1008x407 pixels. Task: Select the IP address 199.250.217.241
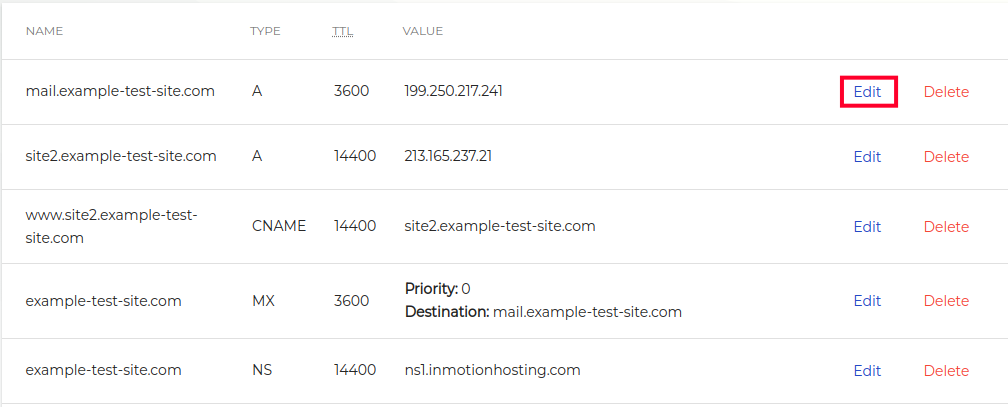[x=453, y=91]
